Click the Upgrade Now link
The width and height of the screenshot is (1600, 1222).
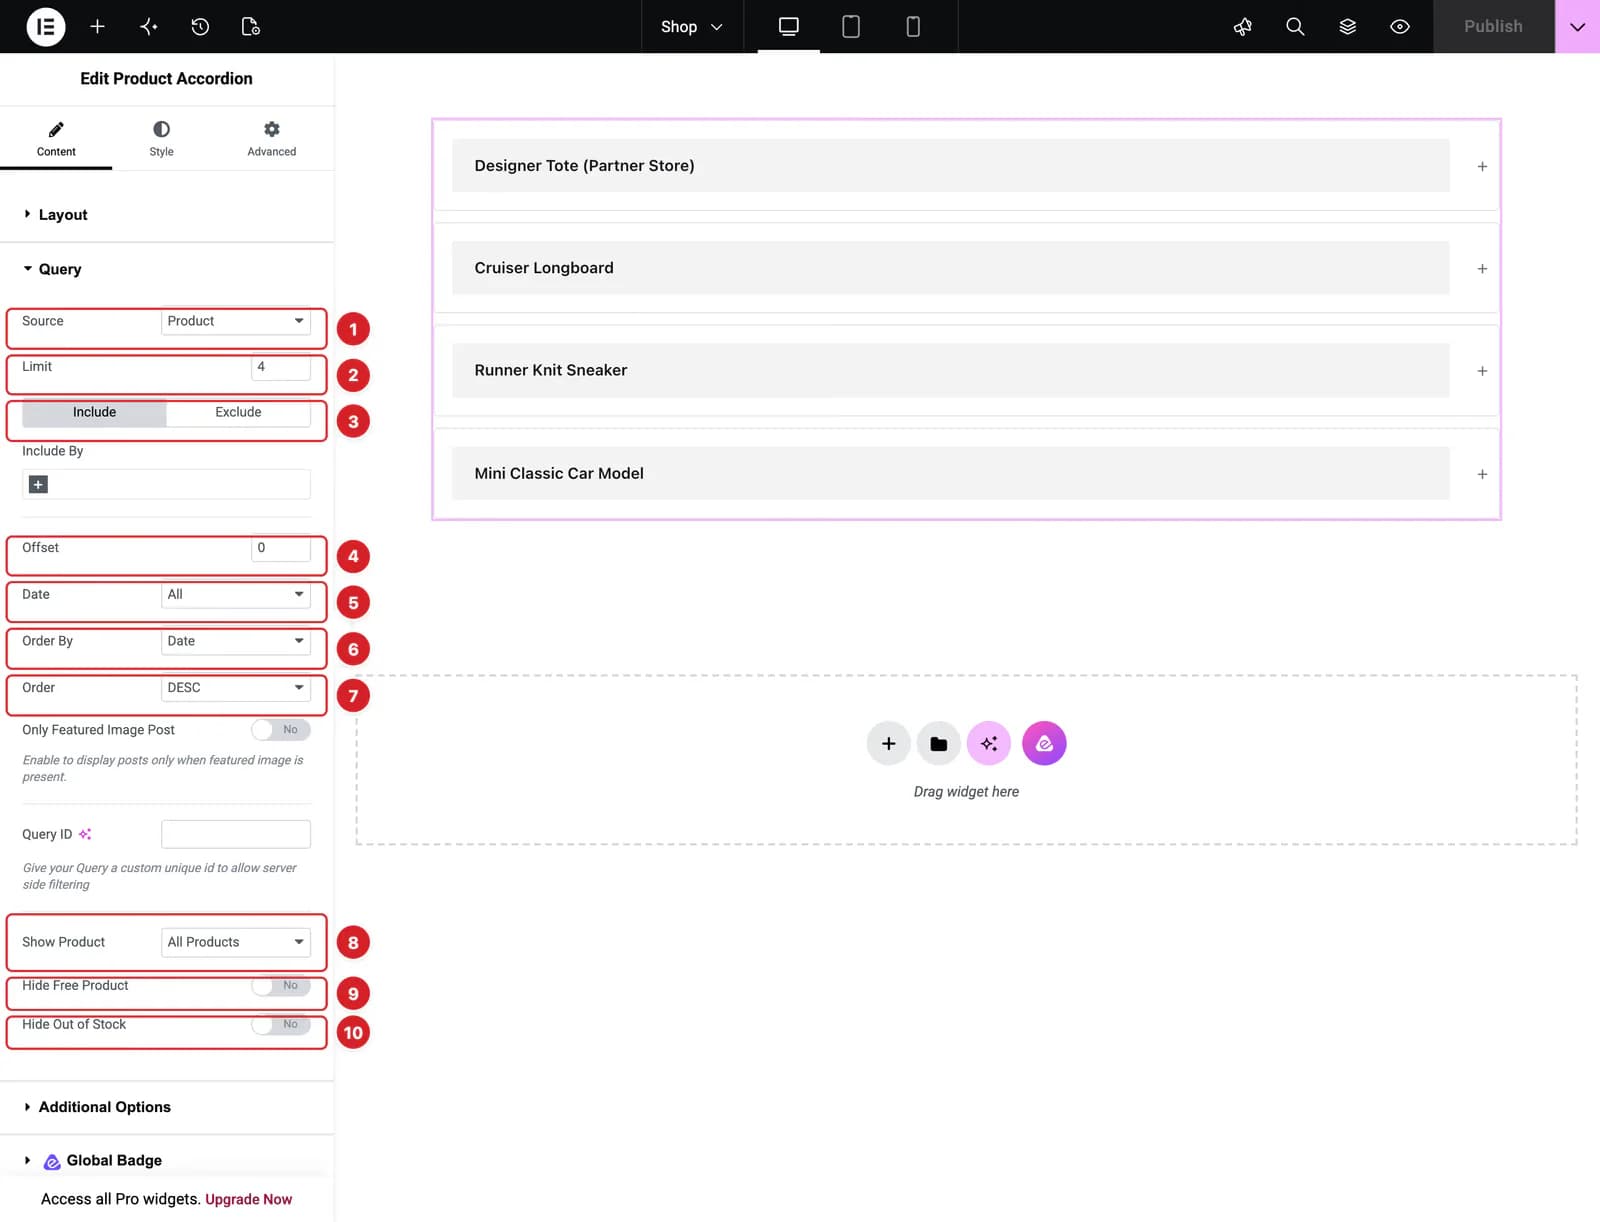[x=248, y=1199]
